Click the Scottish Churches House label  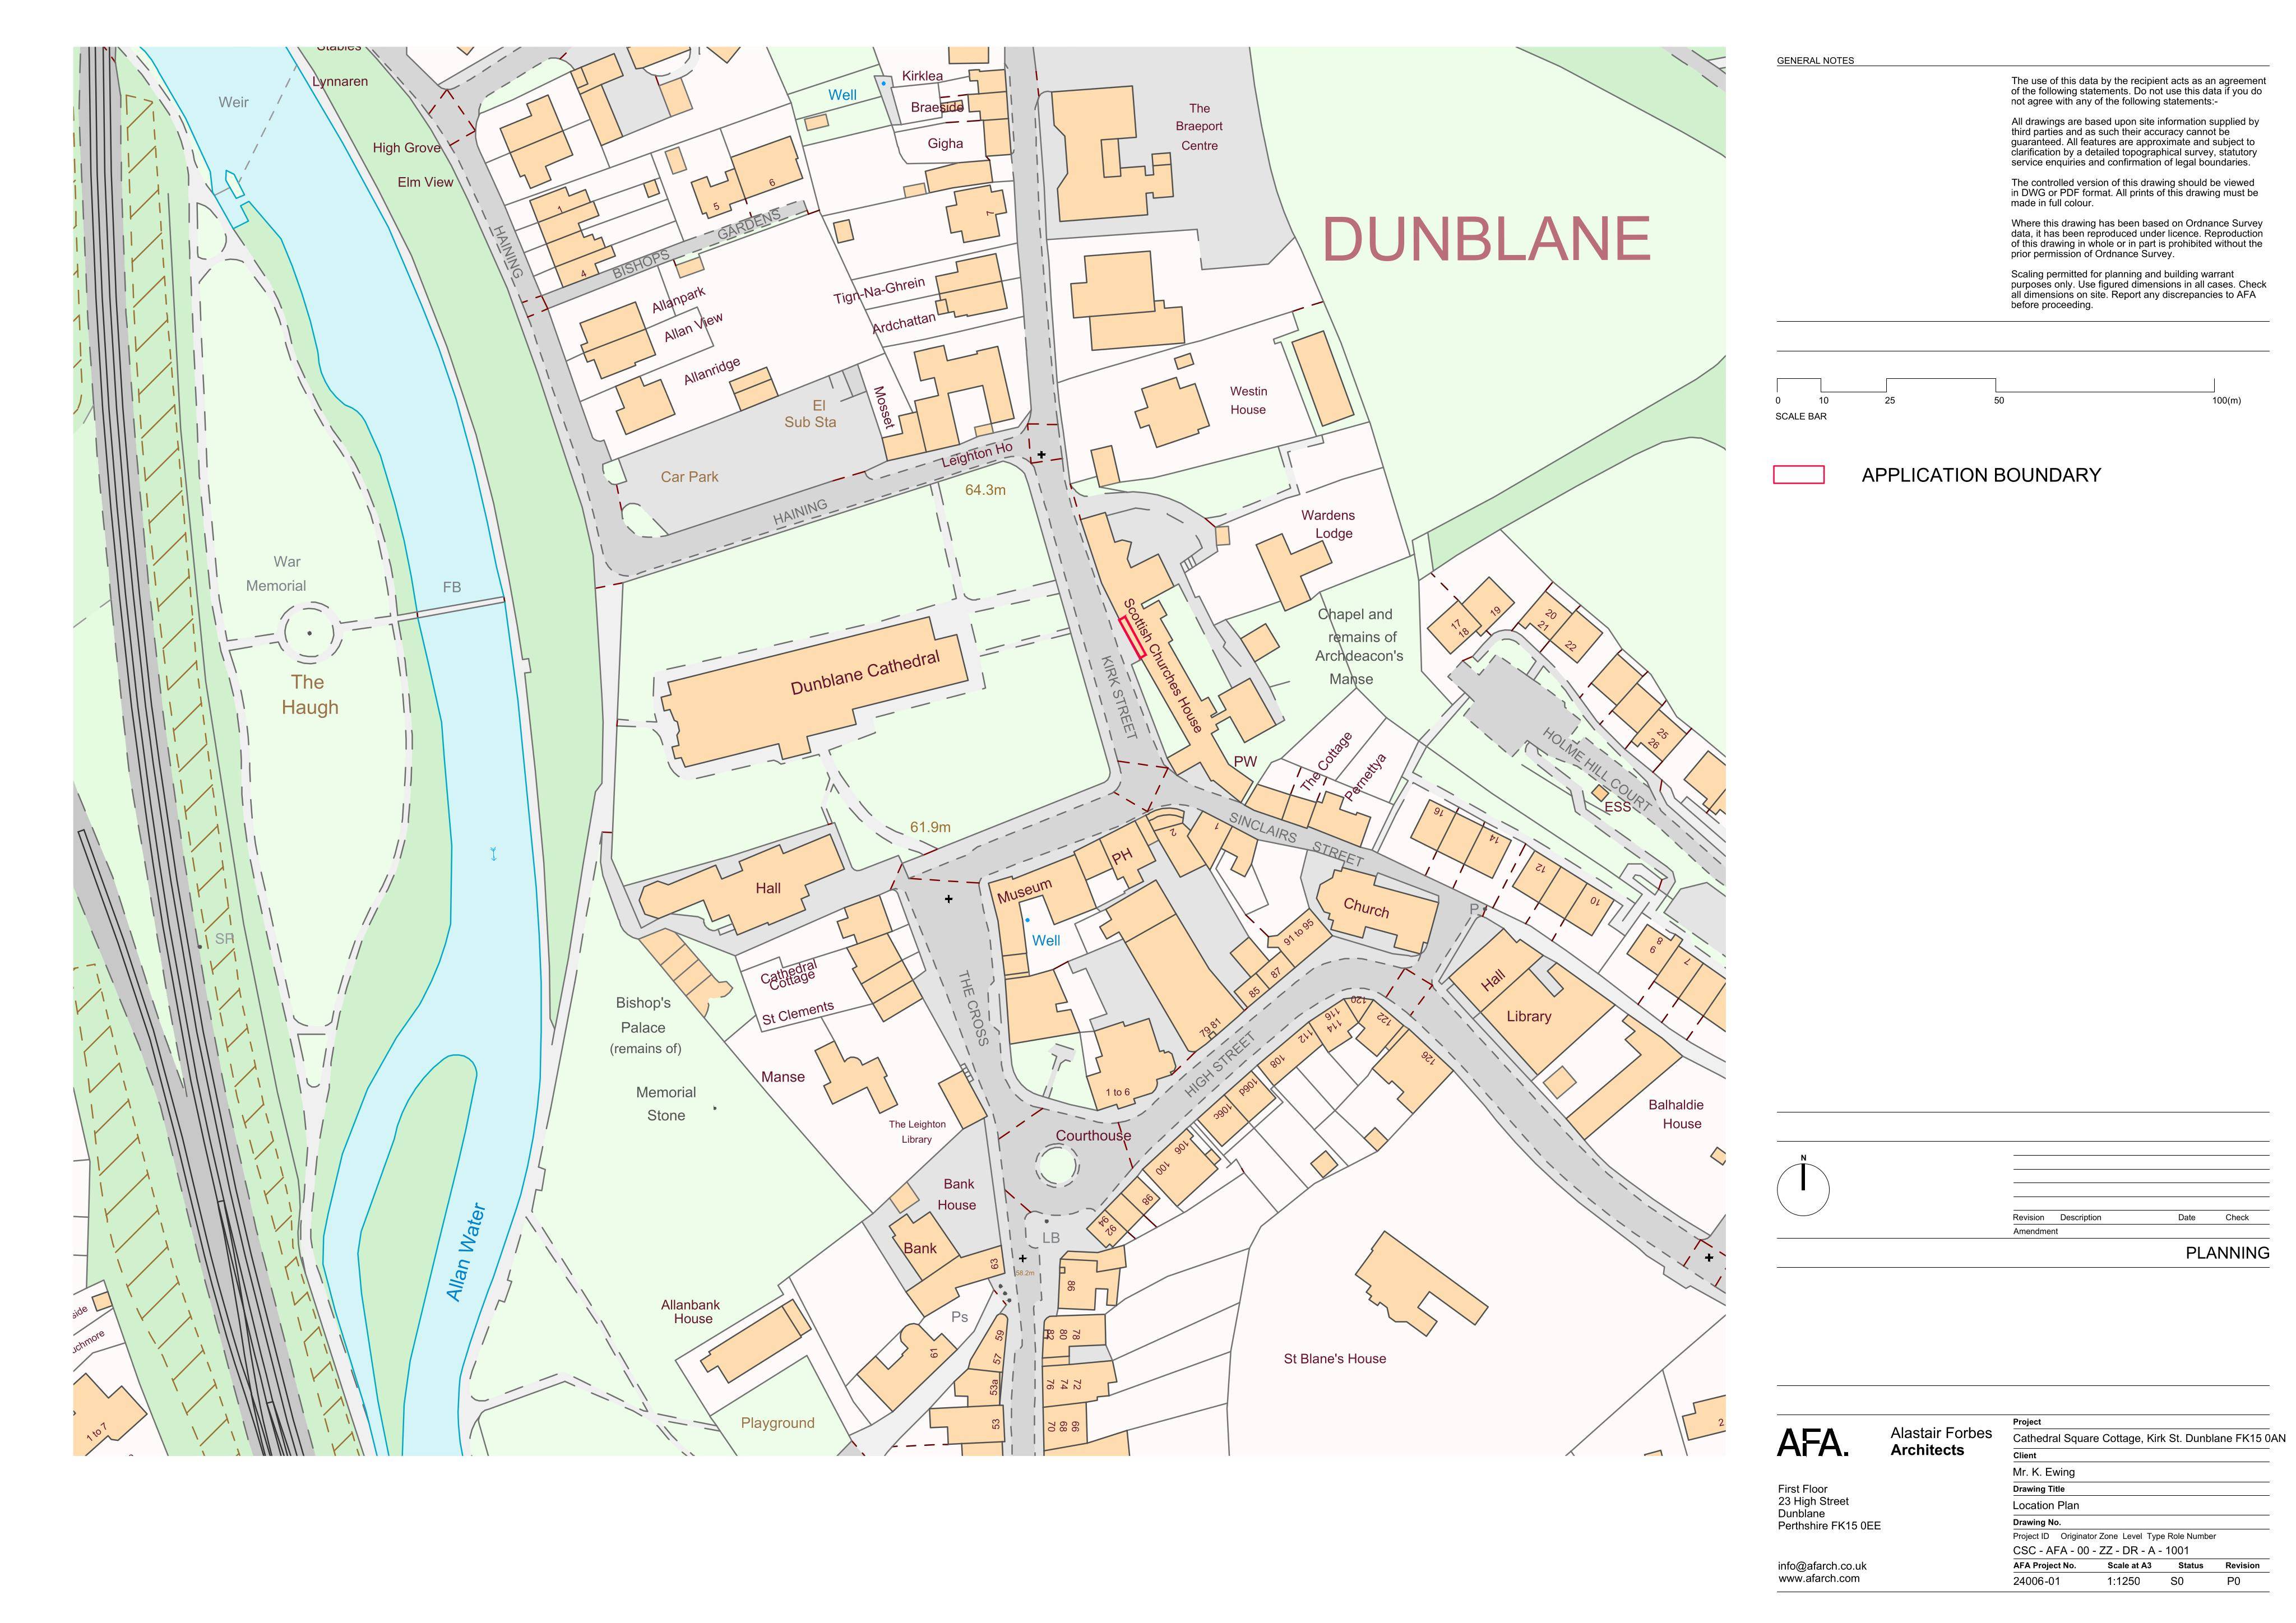point(1161,665)
